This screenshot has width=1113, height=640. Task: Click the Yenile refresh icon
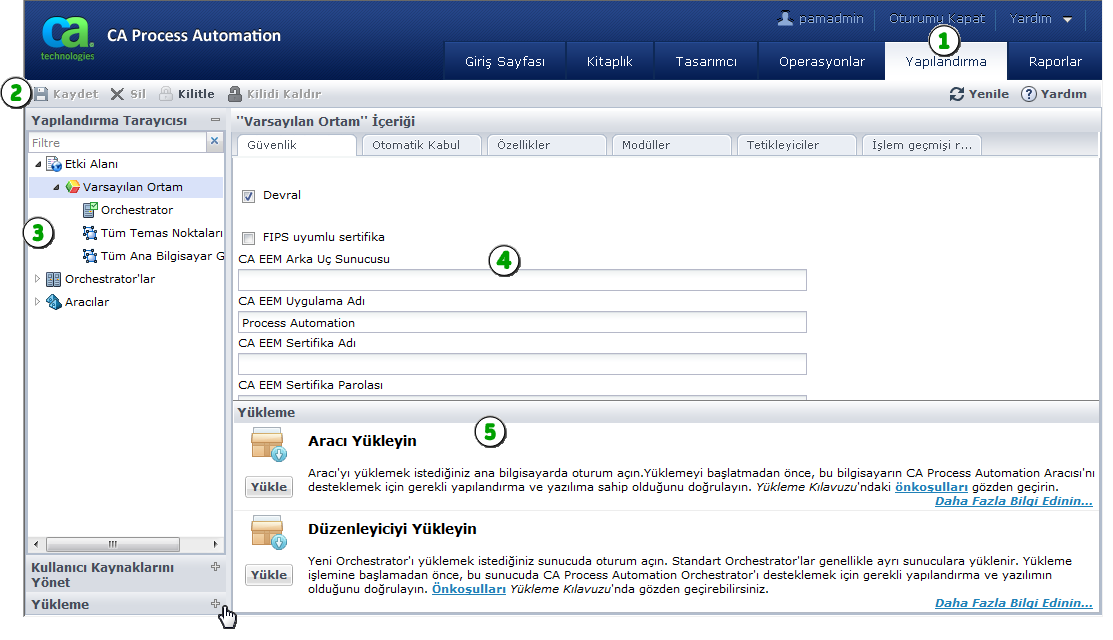point(957,94)
